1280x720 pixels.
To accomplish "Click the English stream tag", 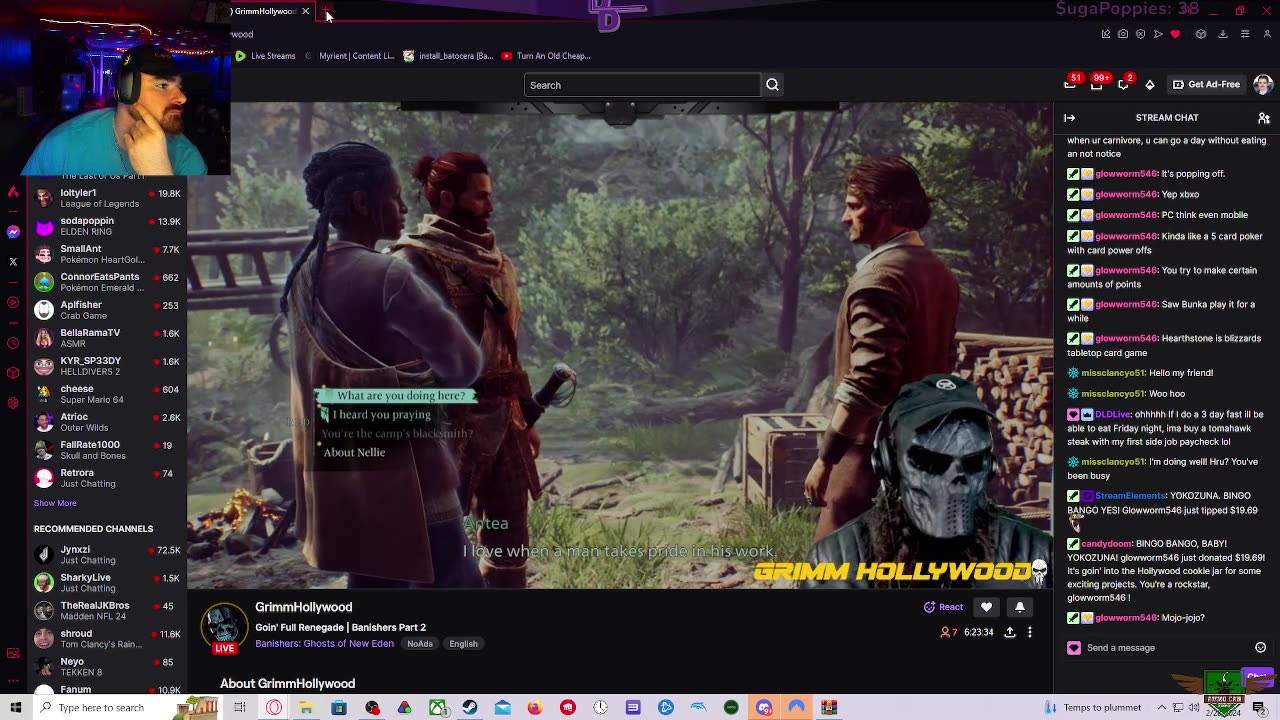I will click(463, 644).
